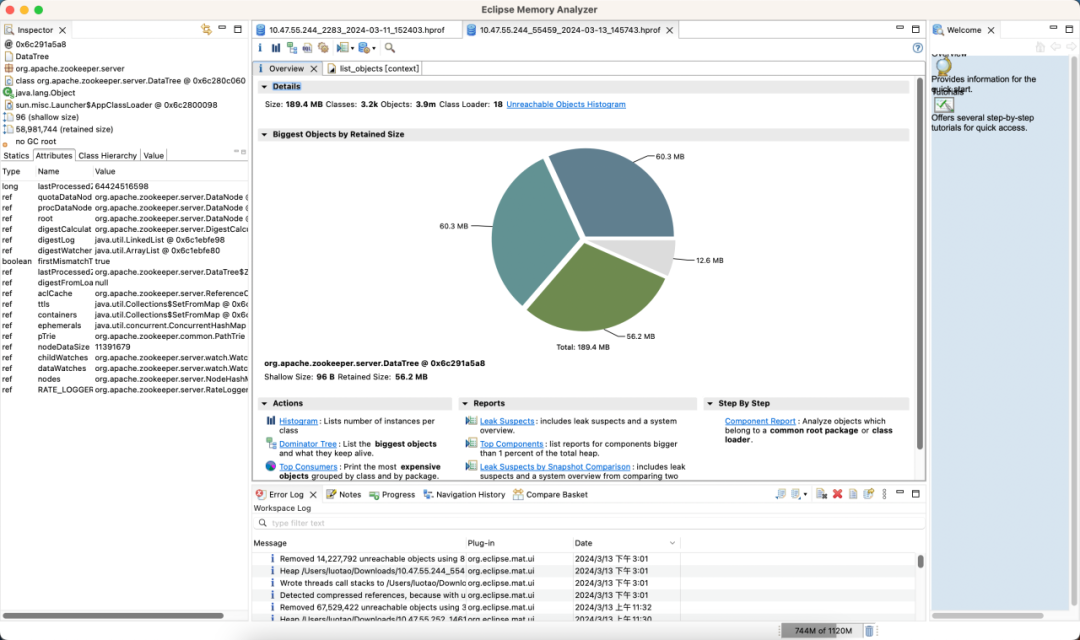The width and height of the screenshot is (1080, 640).
Task: Select the green 56.2 MB pie slice
Action: 592,293
